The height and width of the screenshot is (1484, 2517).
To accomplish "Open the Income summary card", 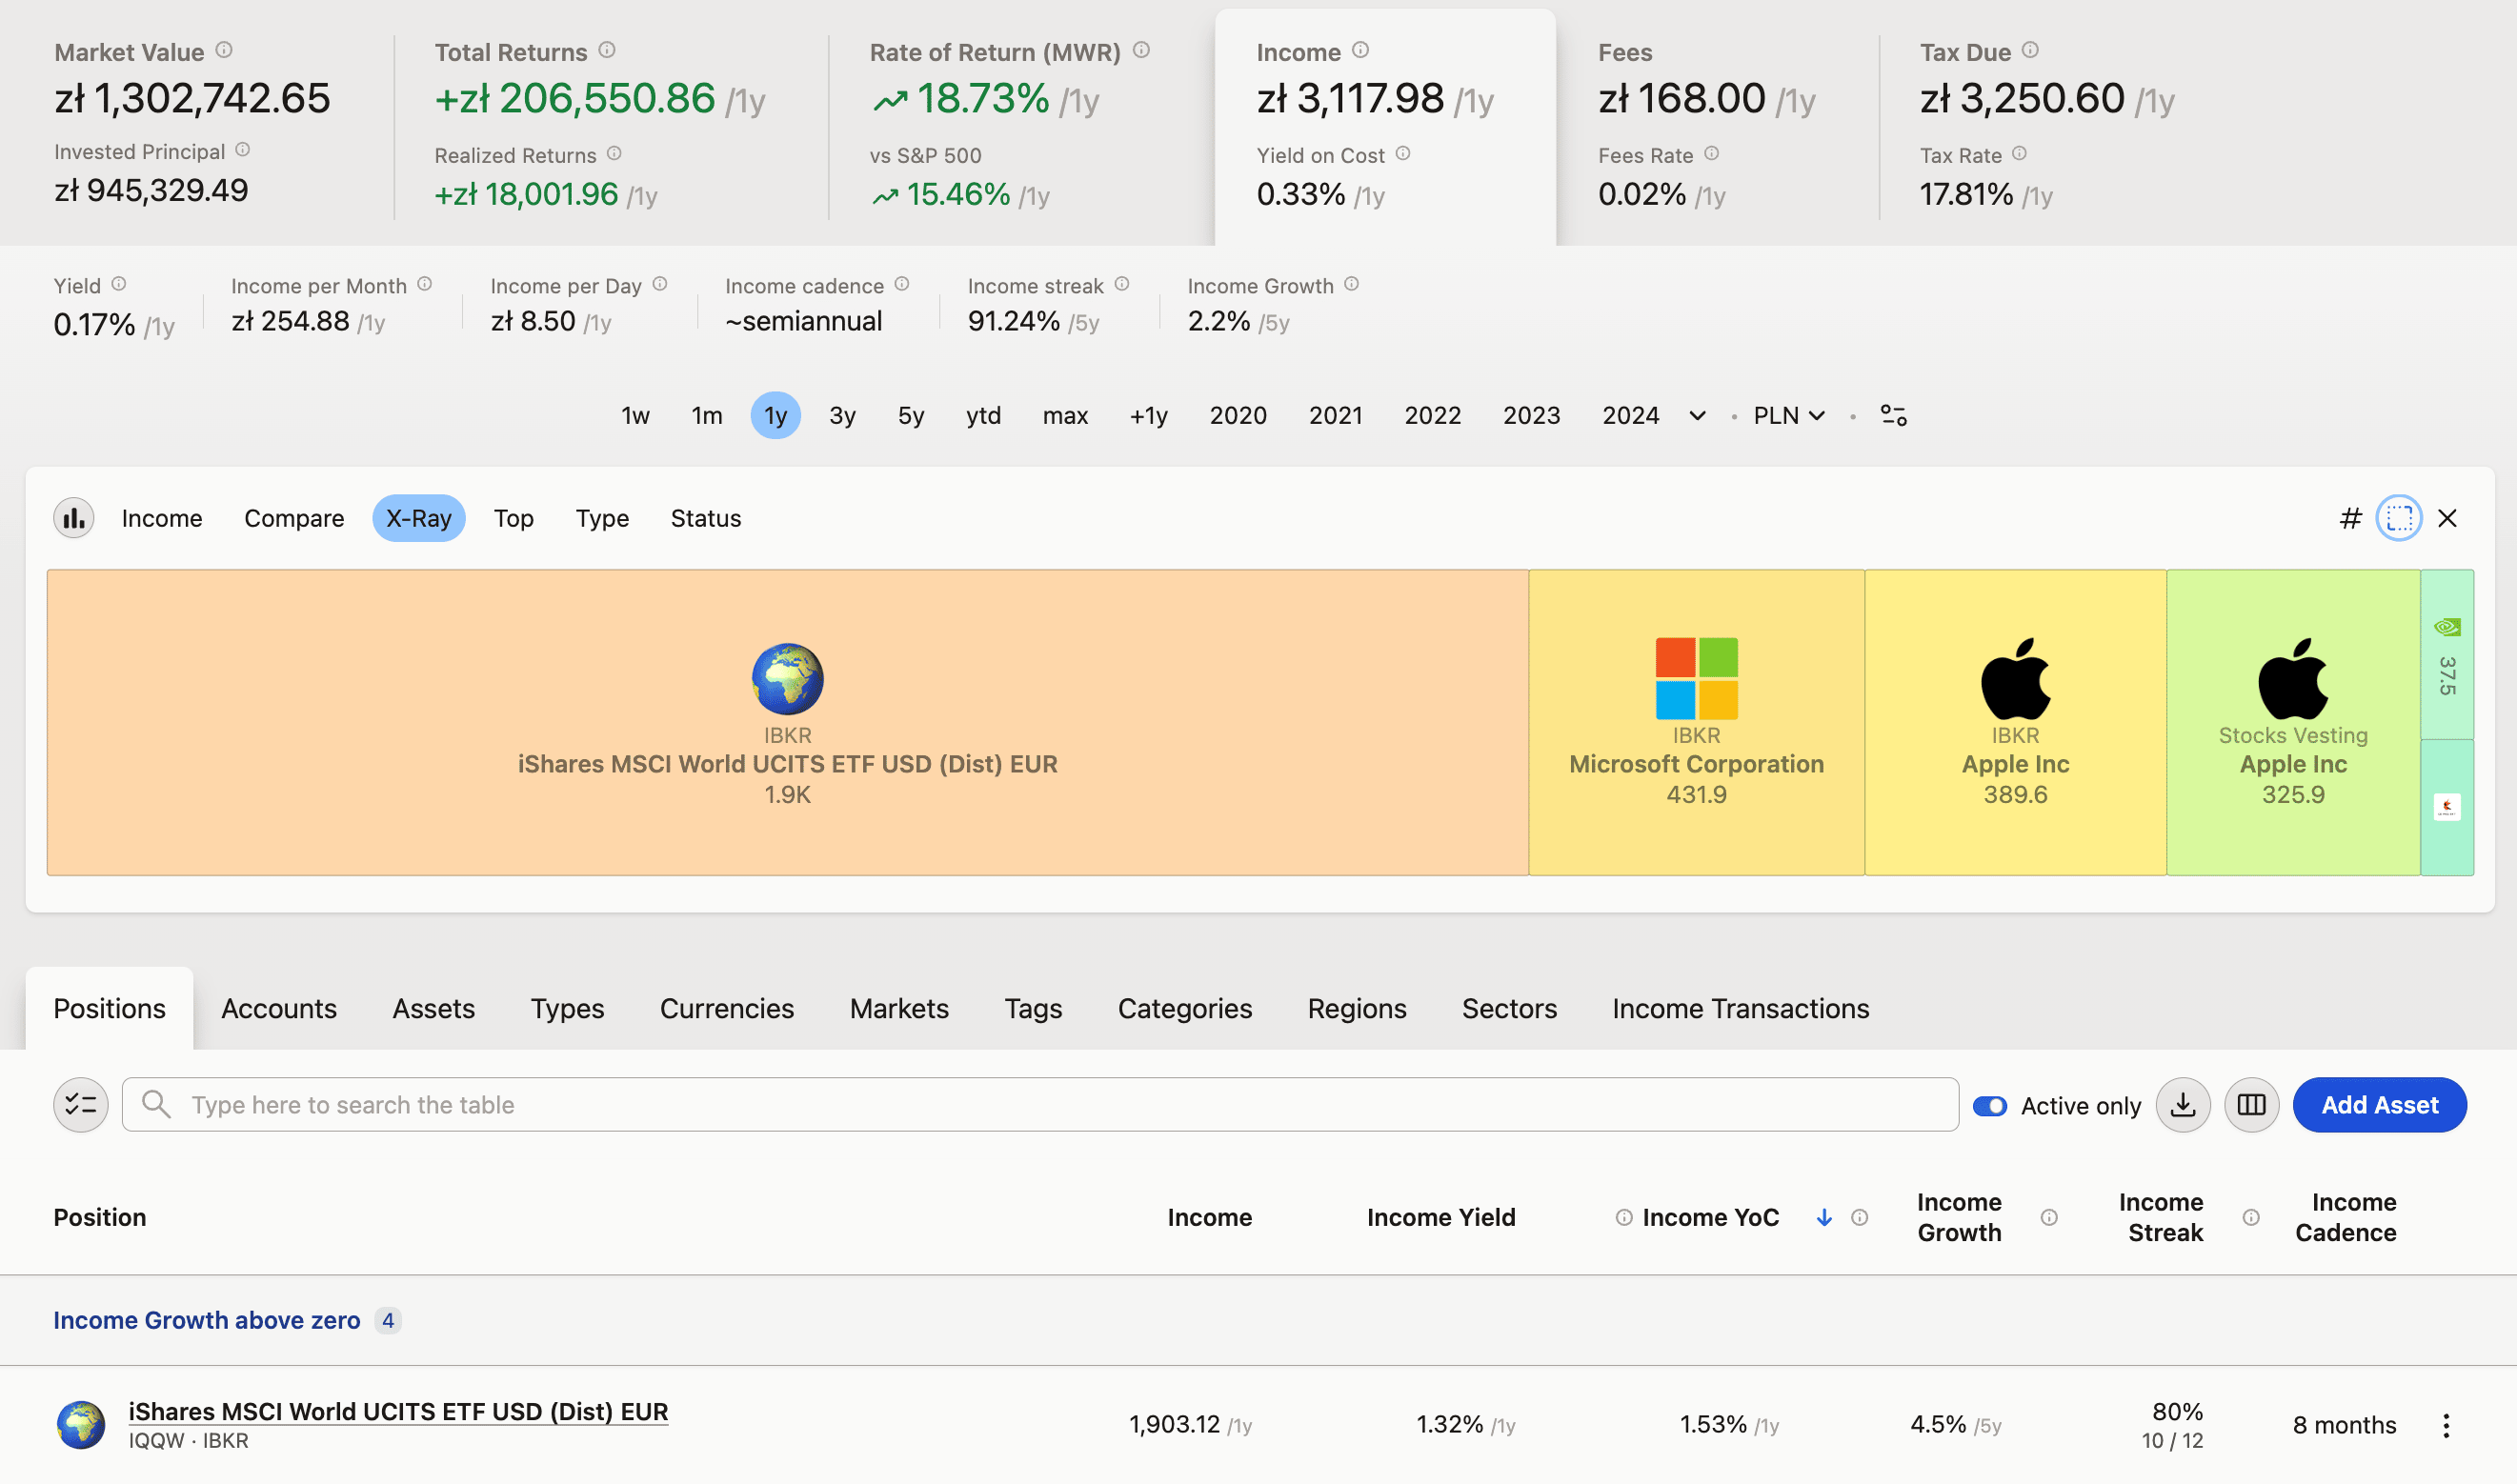I will (1385, 127).
